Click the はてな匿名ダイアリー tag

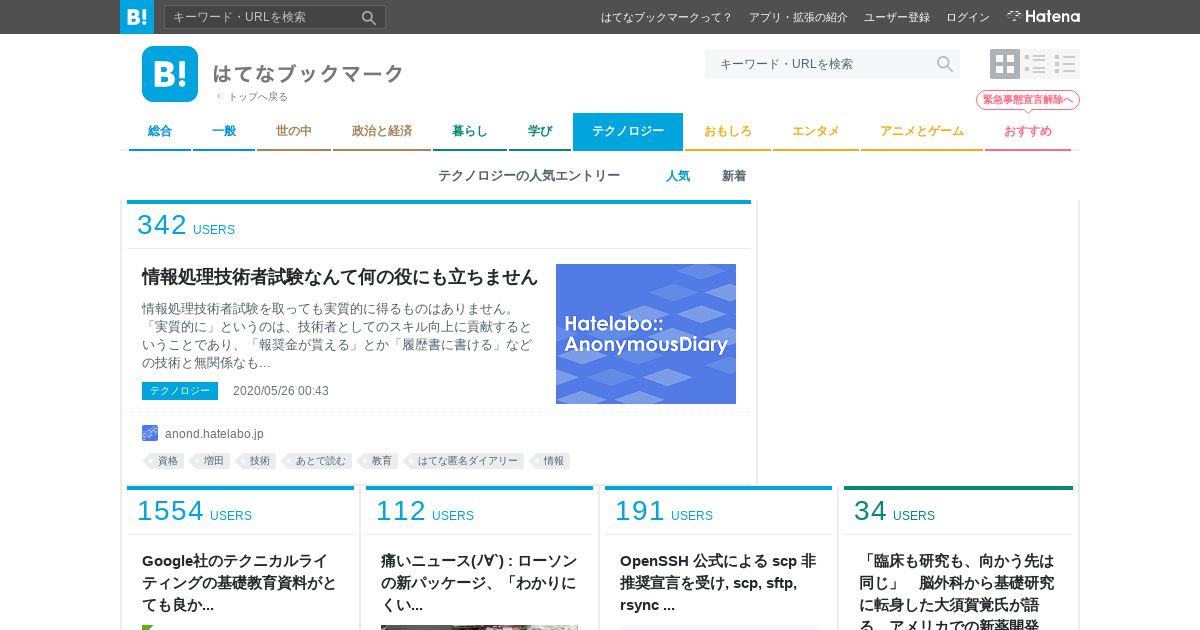(x=465, y=461)
